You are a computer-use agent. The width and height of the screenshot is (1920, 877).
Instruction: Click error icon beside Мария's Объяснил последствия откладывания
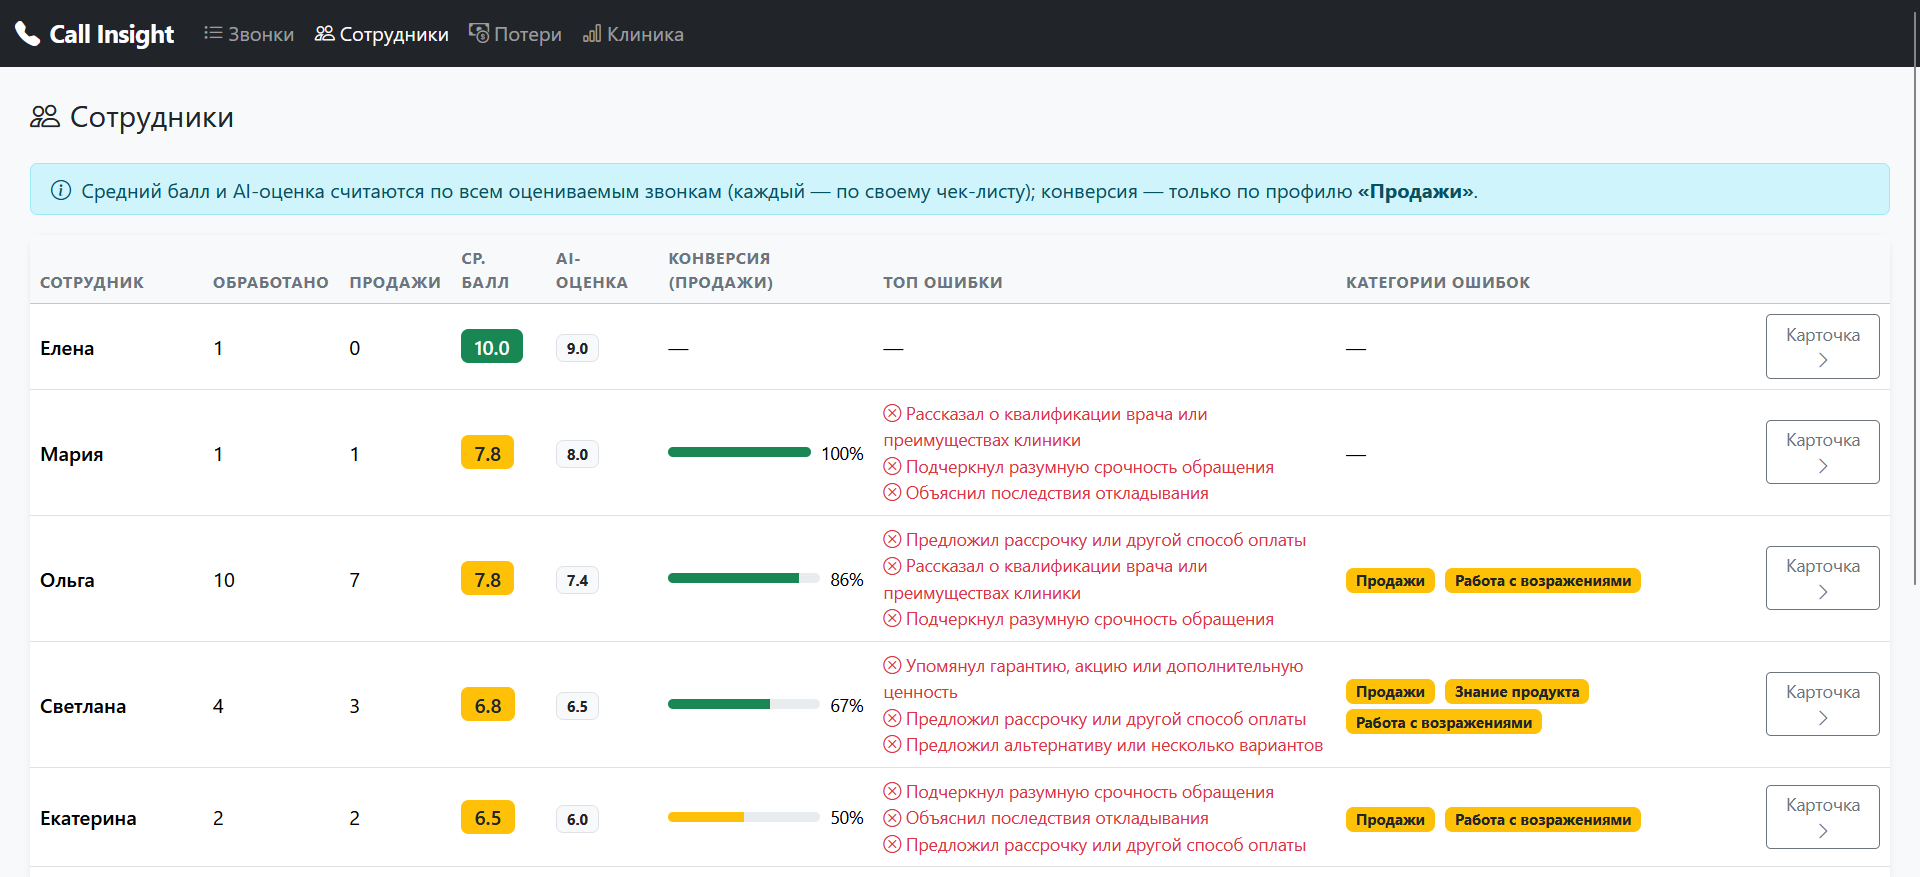coord(892,492)
